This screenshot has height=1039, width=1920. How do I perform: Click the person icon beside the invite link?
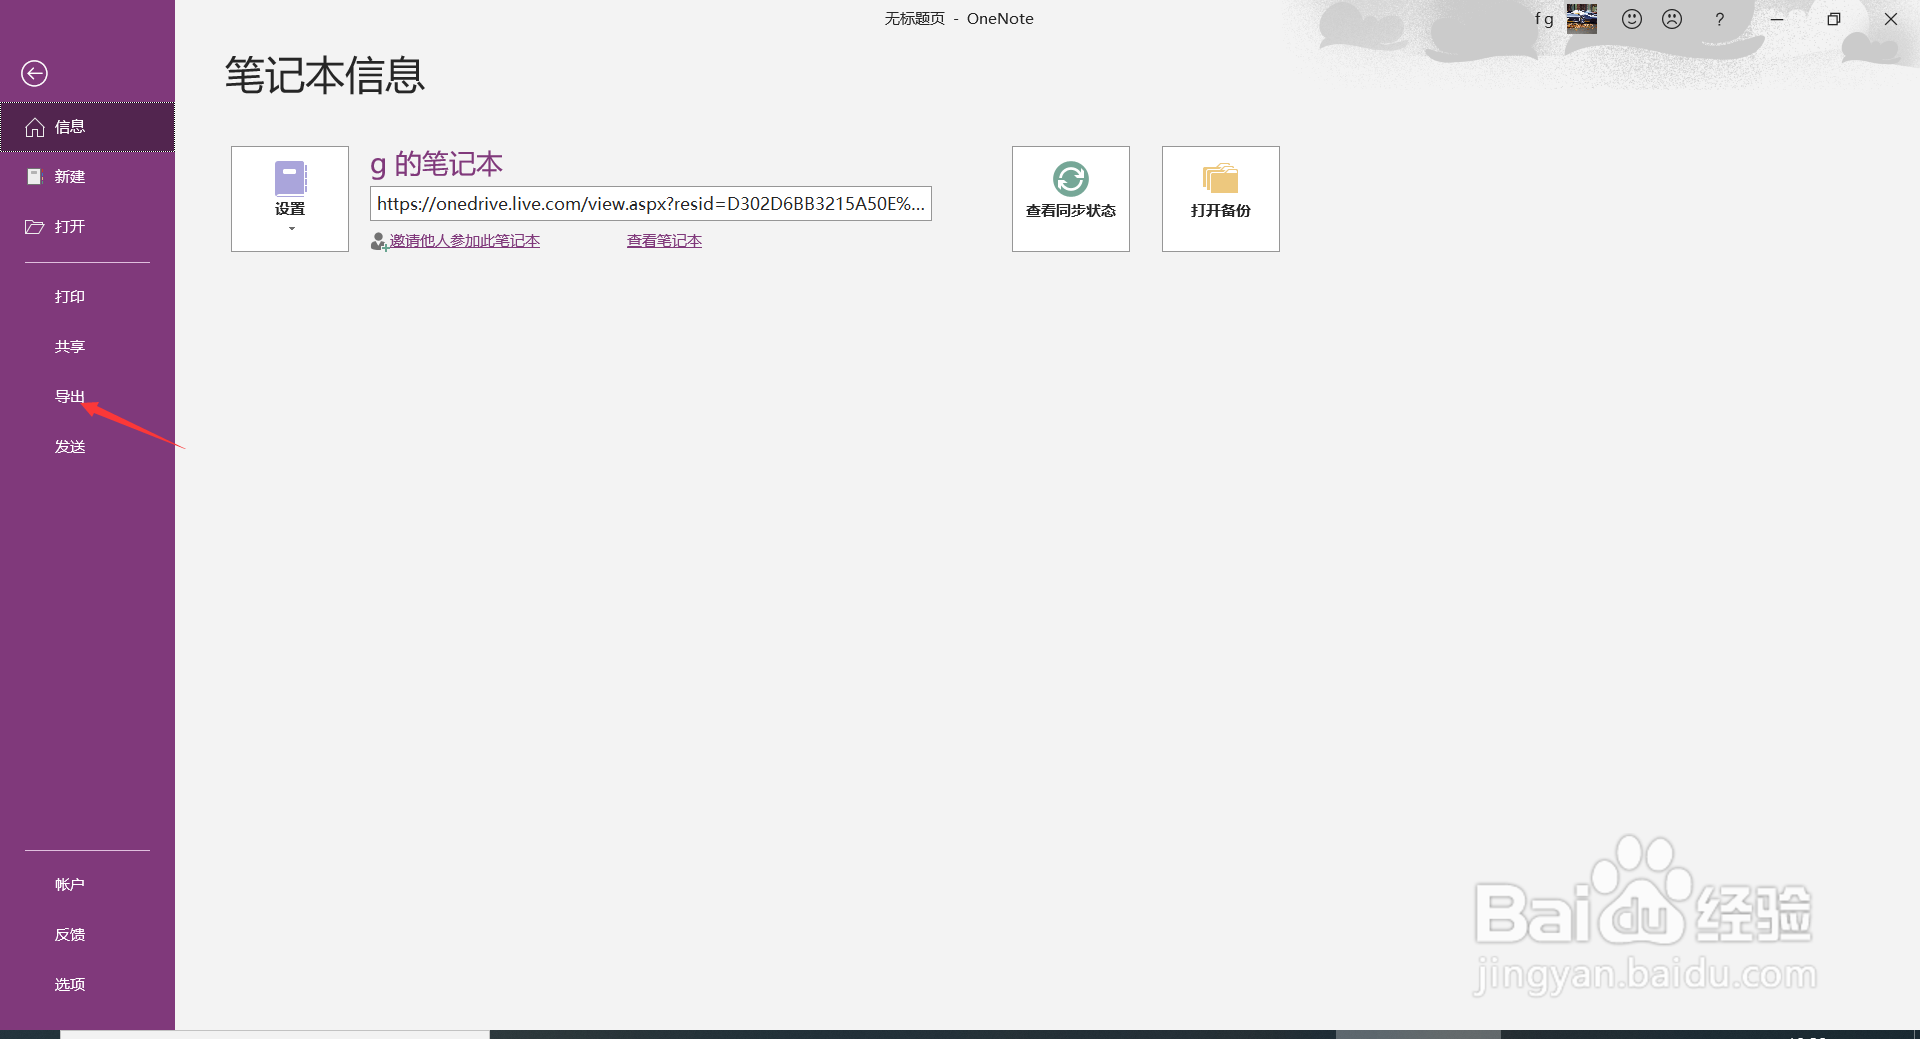coord(379,242)
